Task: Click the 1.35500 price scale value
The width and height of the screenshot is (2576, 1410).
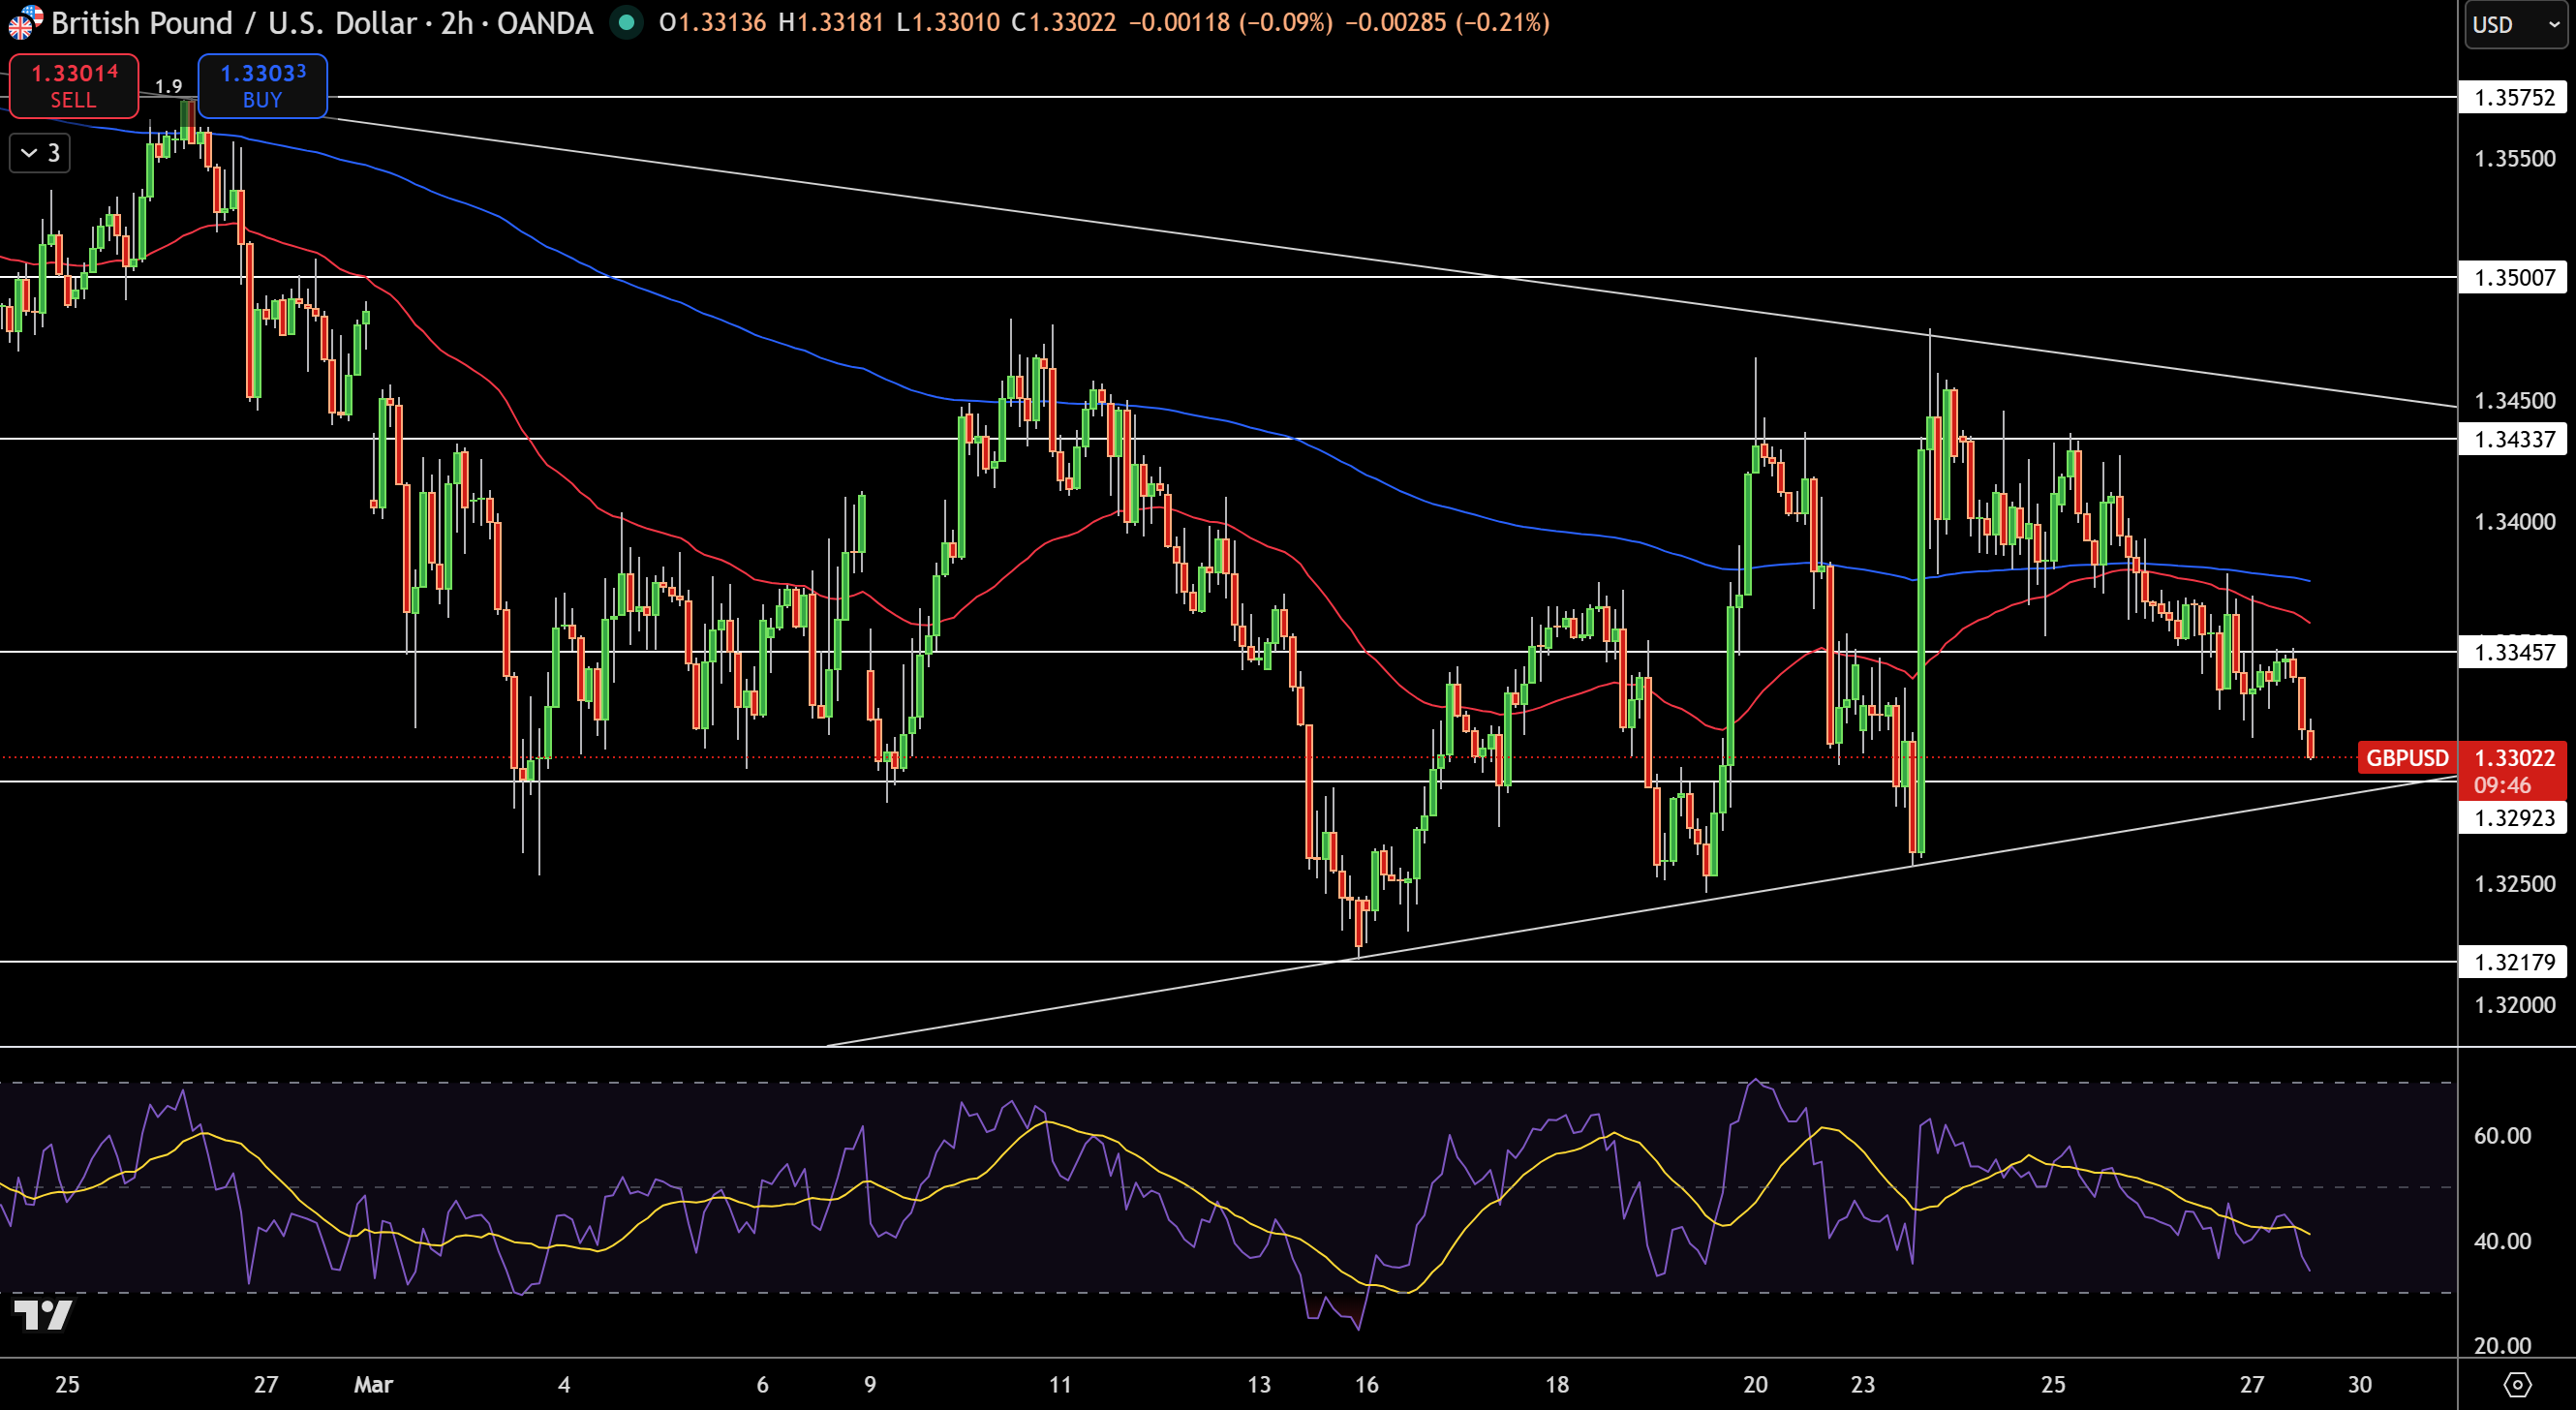Action: [x=2514, y=159]
